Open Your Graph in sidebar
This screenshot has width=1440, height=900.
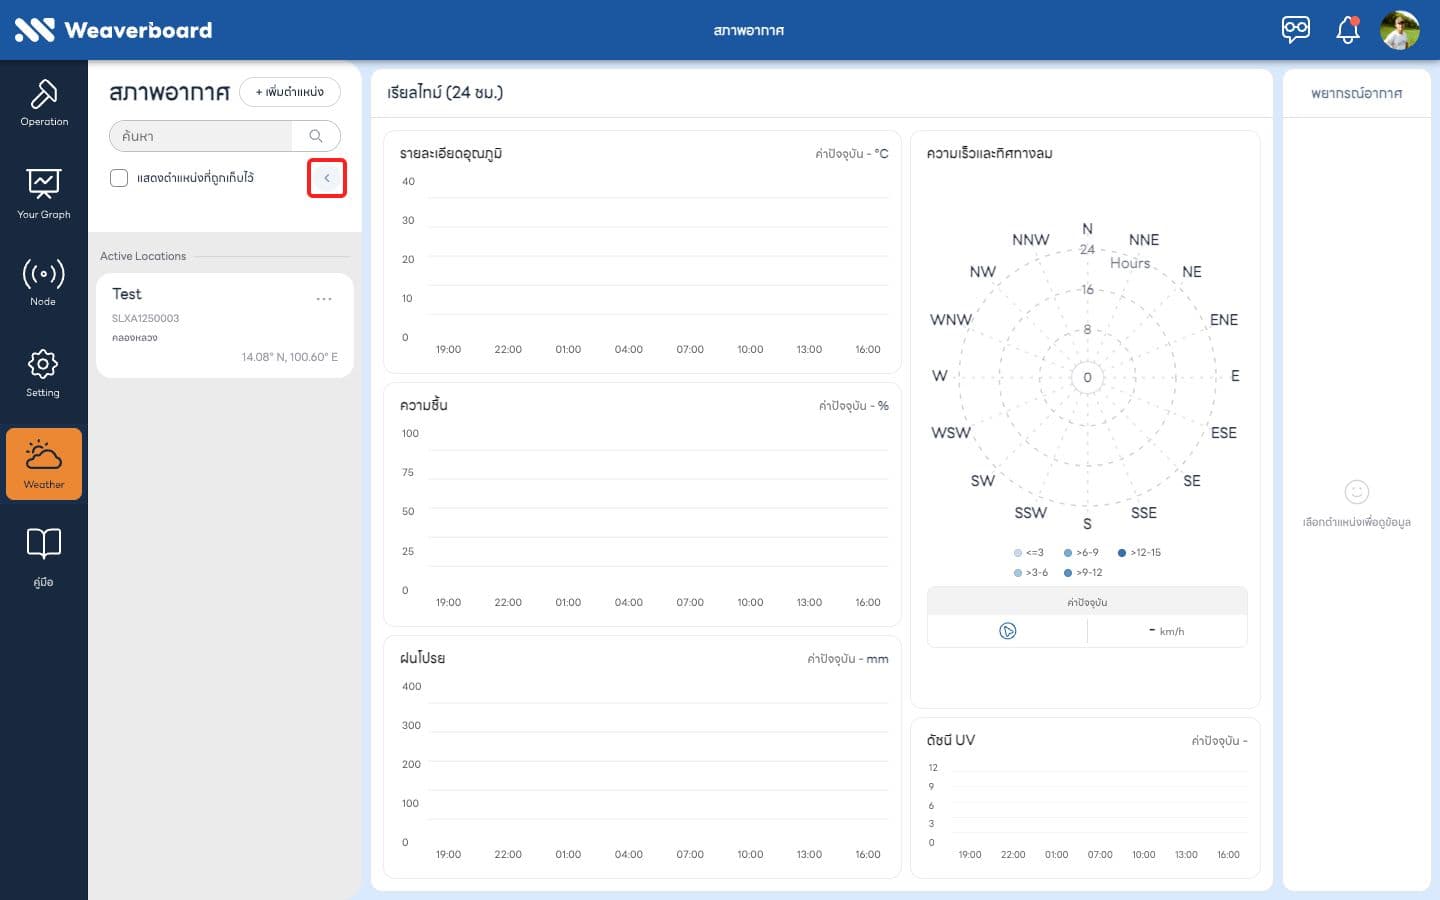pos(44,194)
